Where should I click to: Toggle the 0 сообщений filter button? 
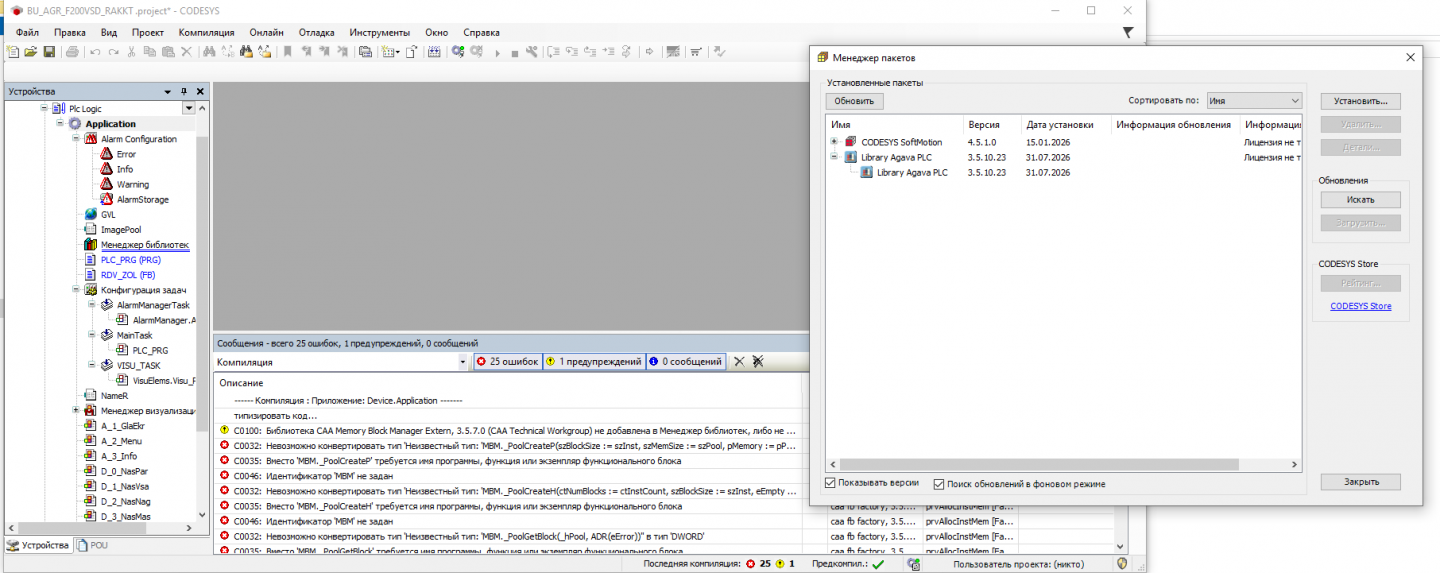click(686, 362)
